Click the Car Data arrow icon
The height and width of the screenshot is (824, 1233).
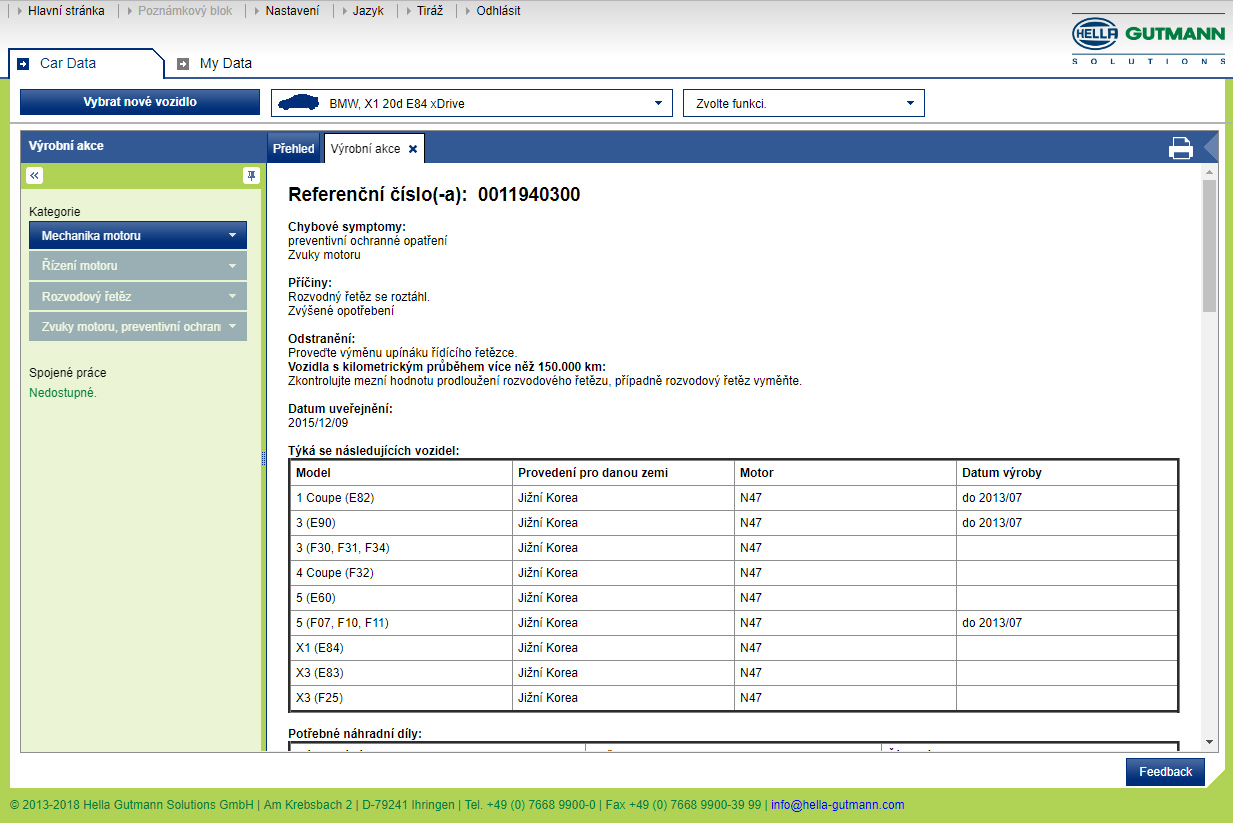24,64
